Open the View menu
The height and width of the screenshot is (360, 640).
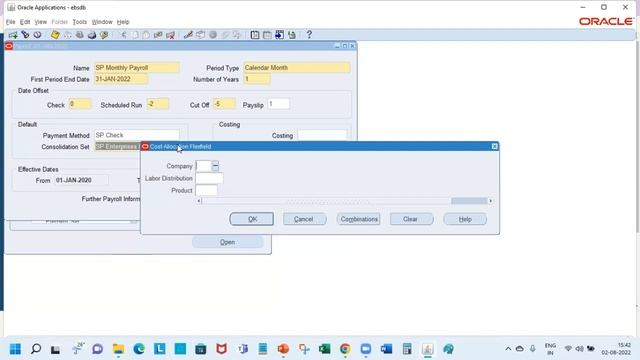40,22
